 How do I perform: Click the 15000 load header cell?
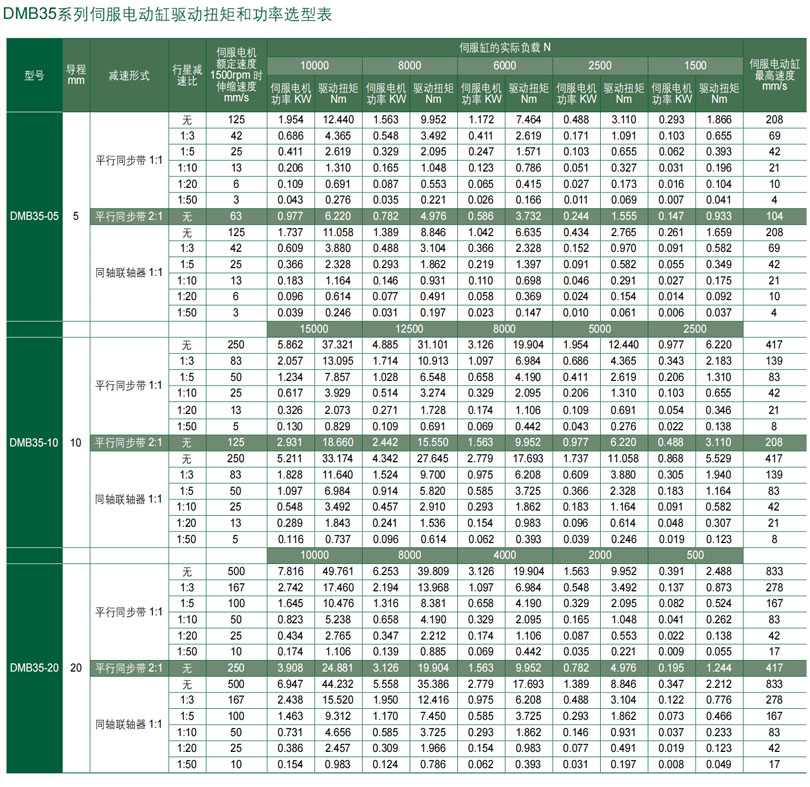313,328
